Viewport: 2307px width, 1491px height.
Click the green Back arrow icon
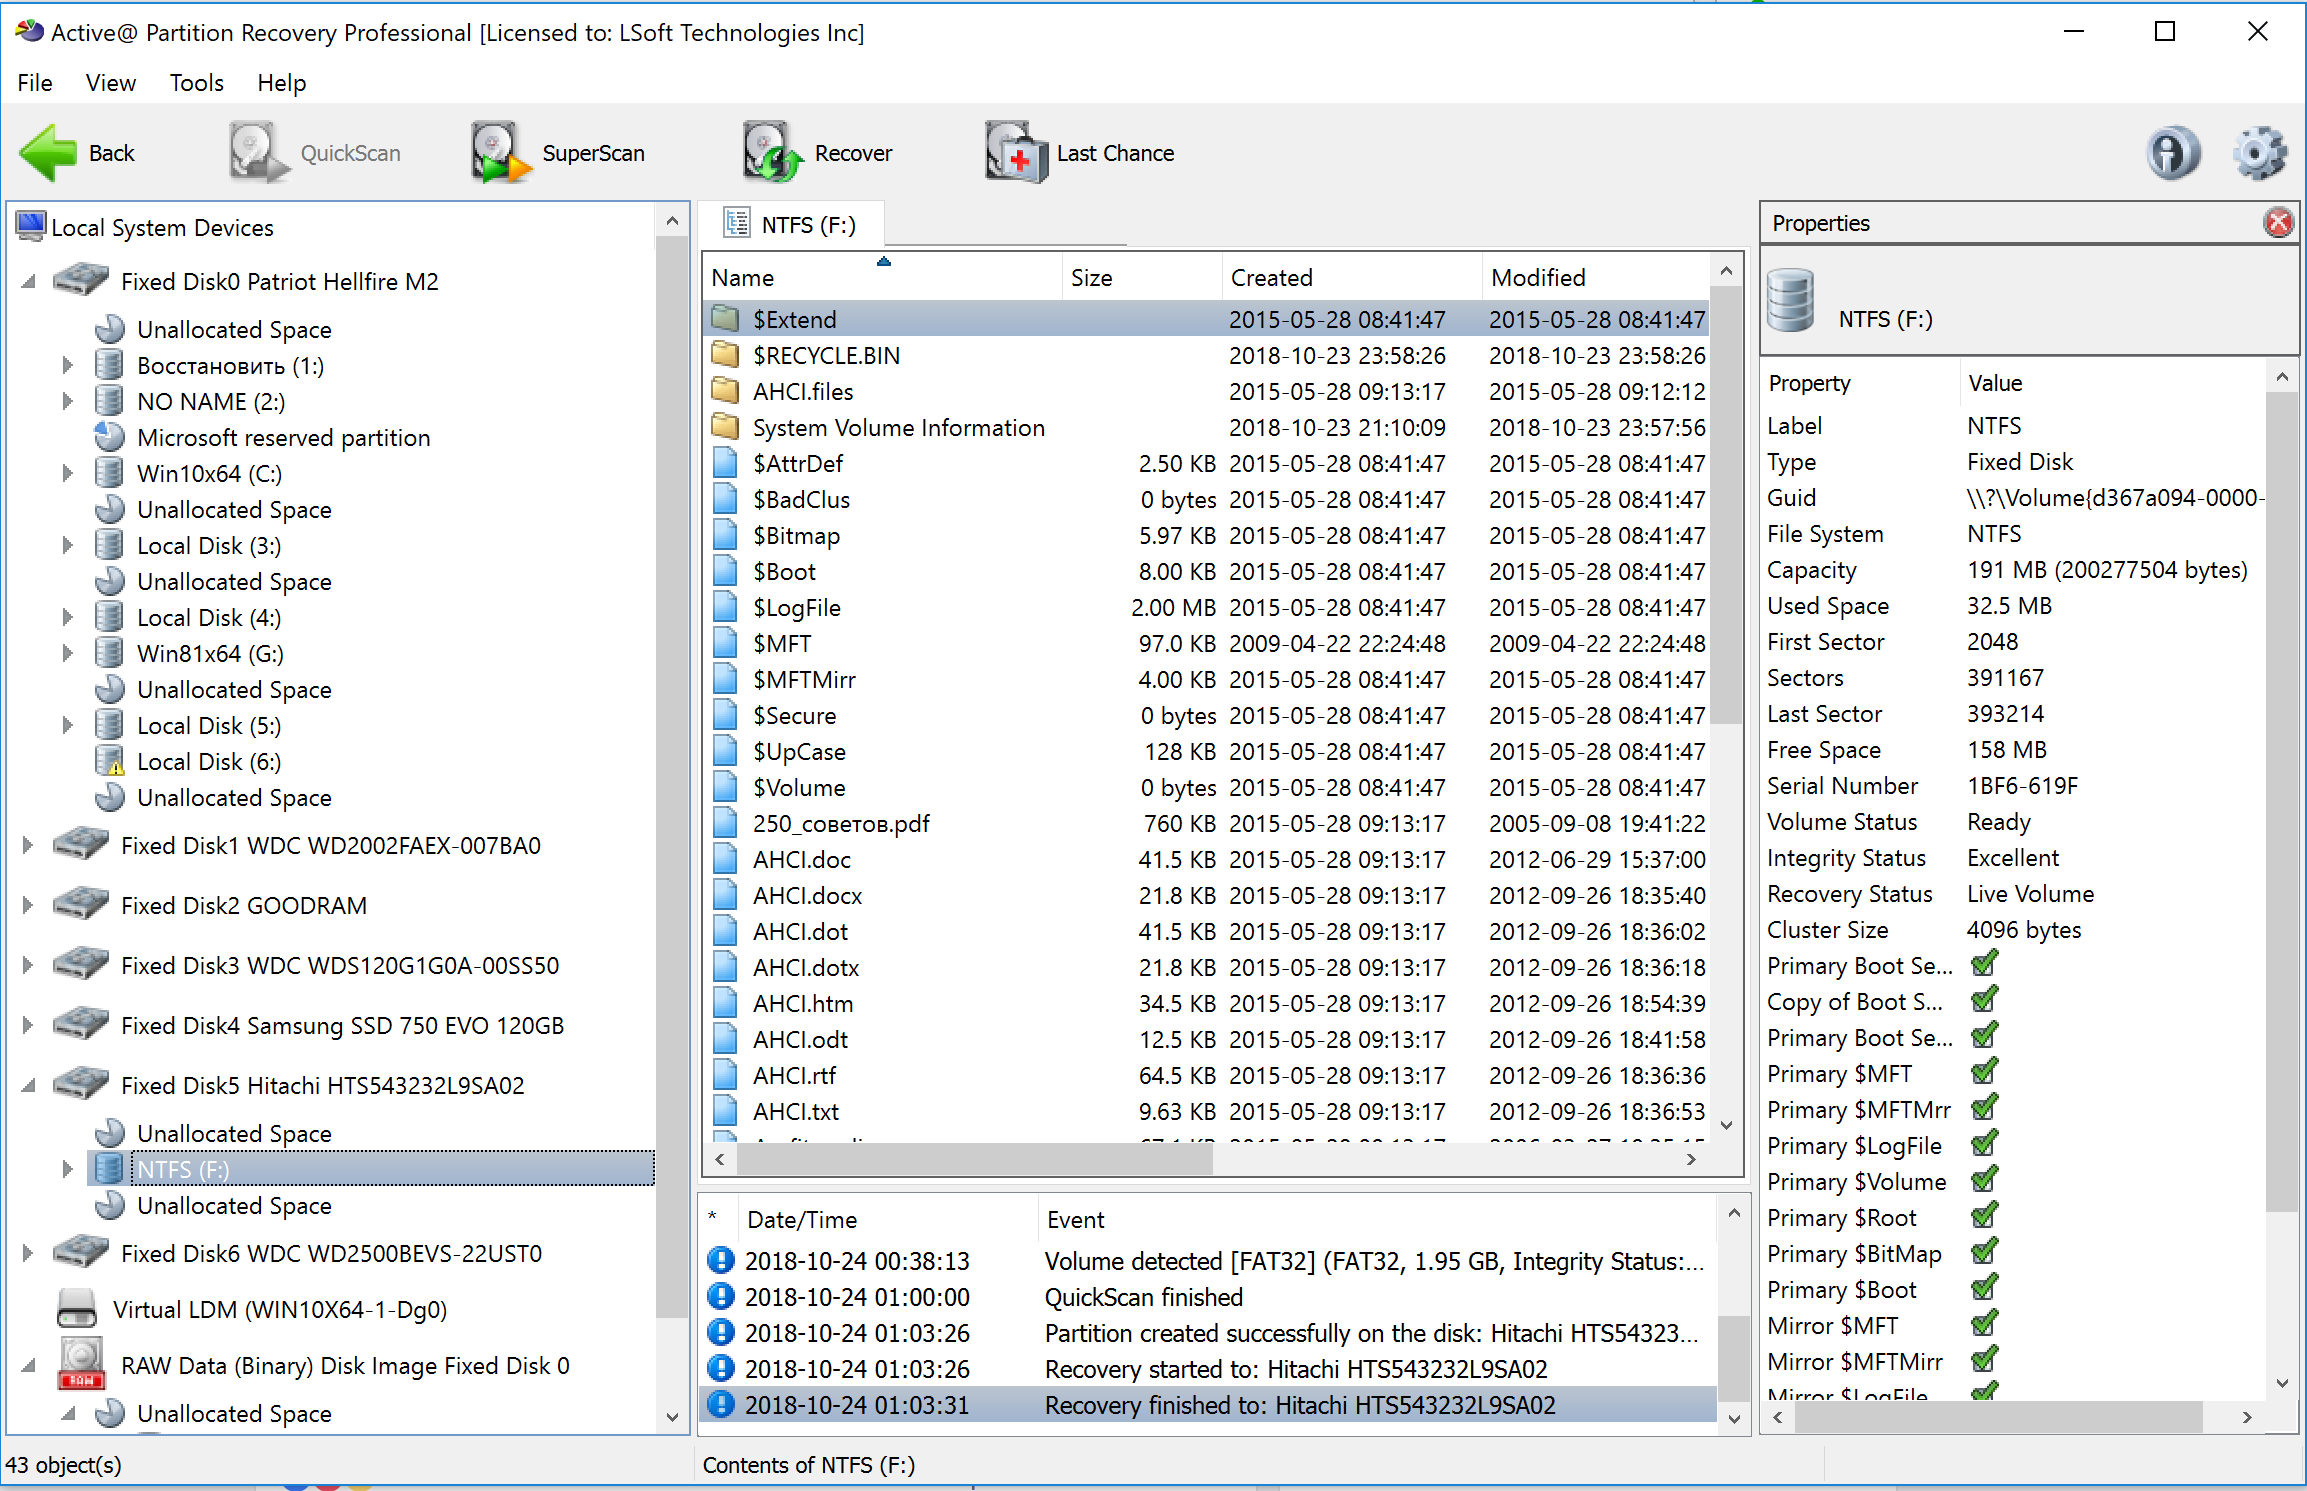pyautogui.click(x=47, y=153)
